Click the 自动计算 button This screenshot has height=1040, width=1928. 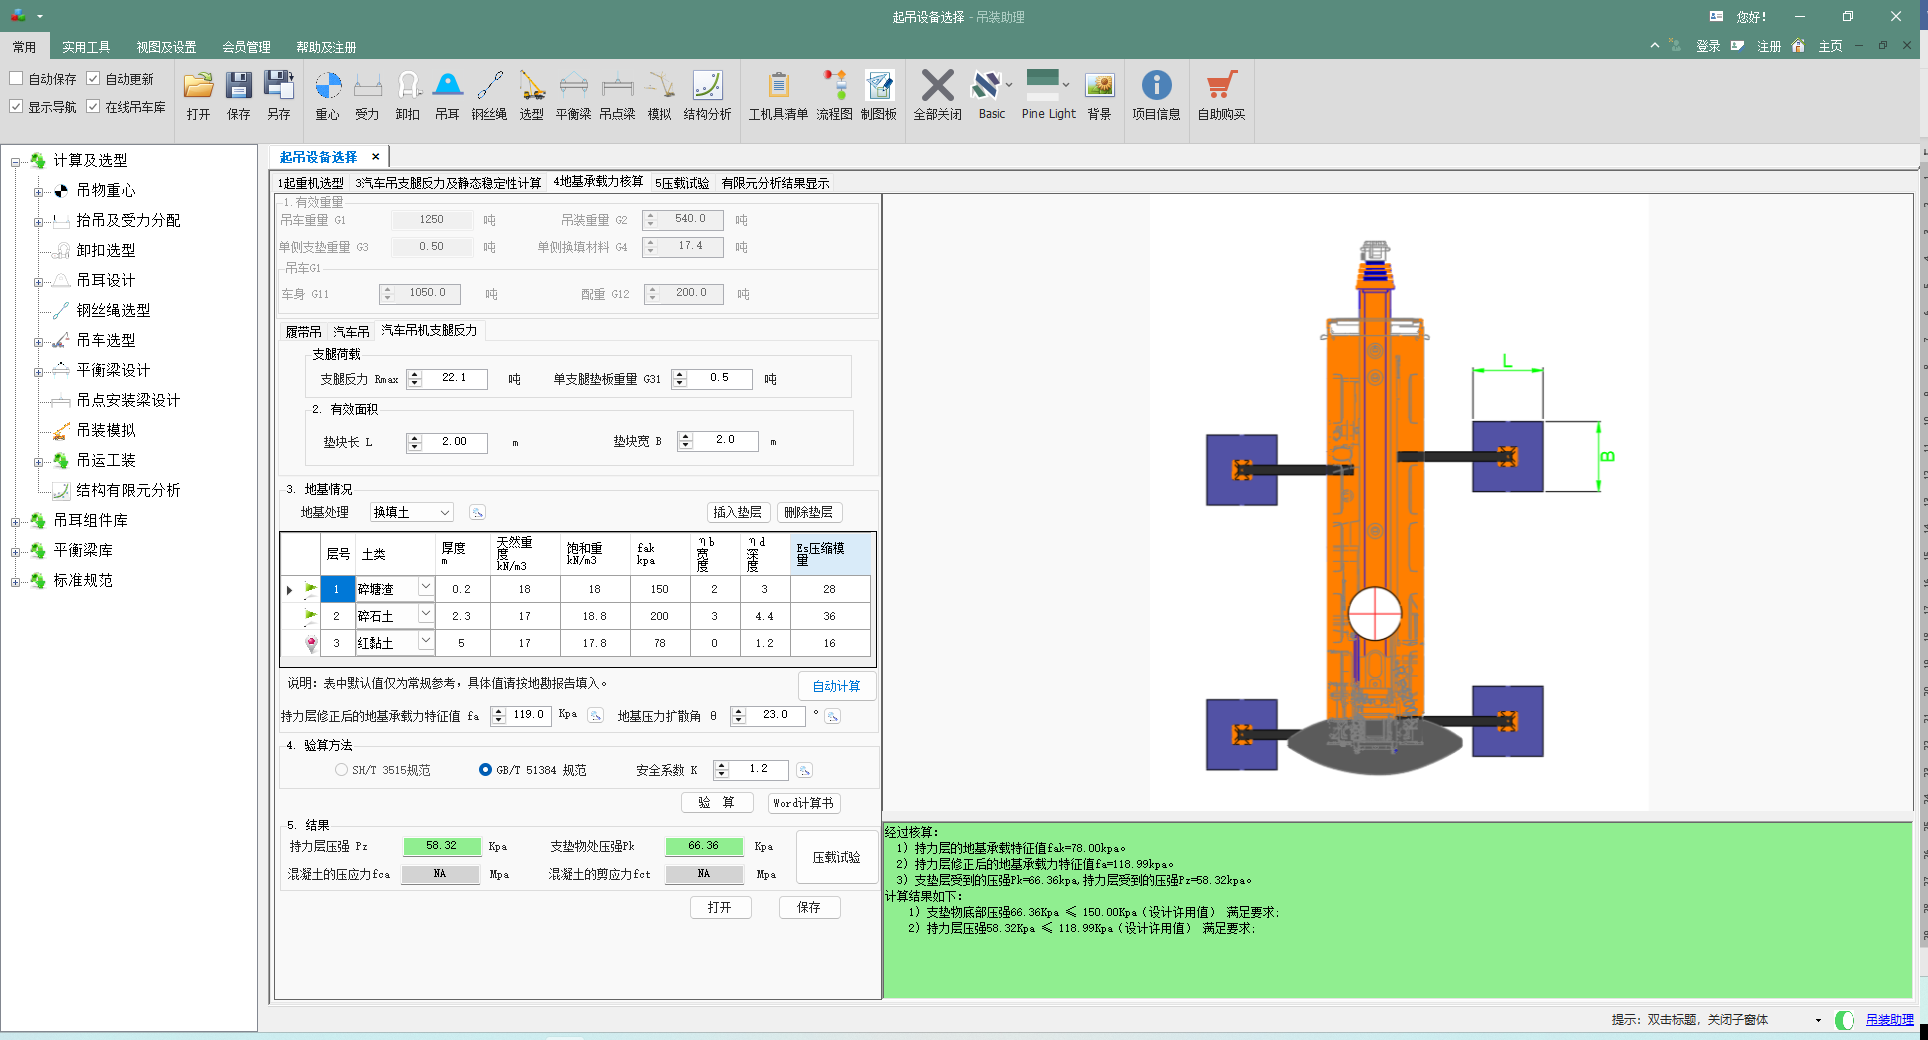(x=836, y=686)
